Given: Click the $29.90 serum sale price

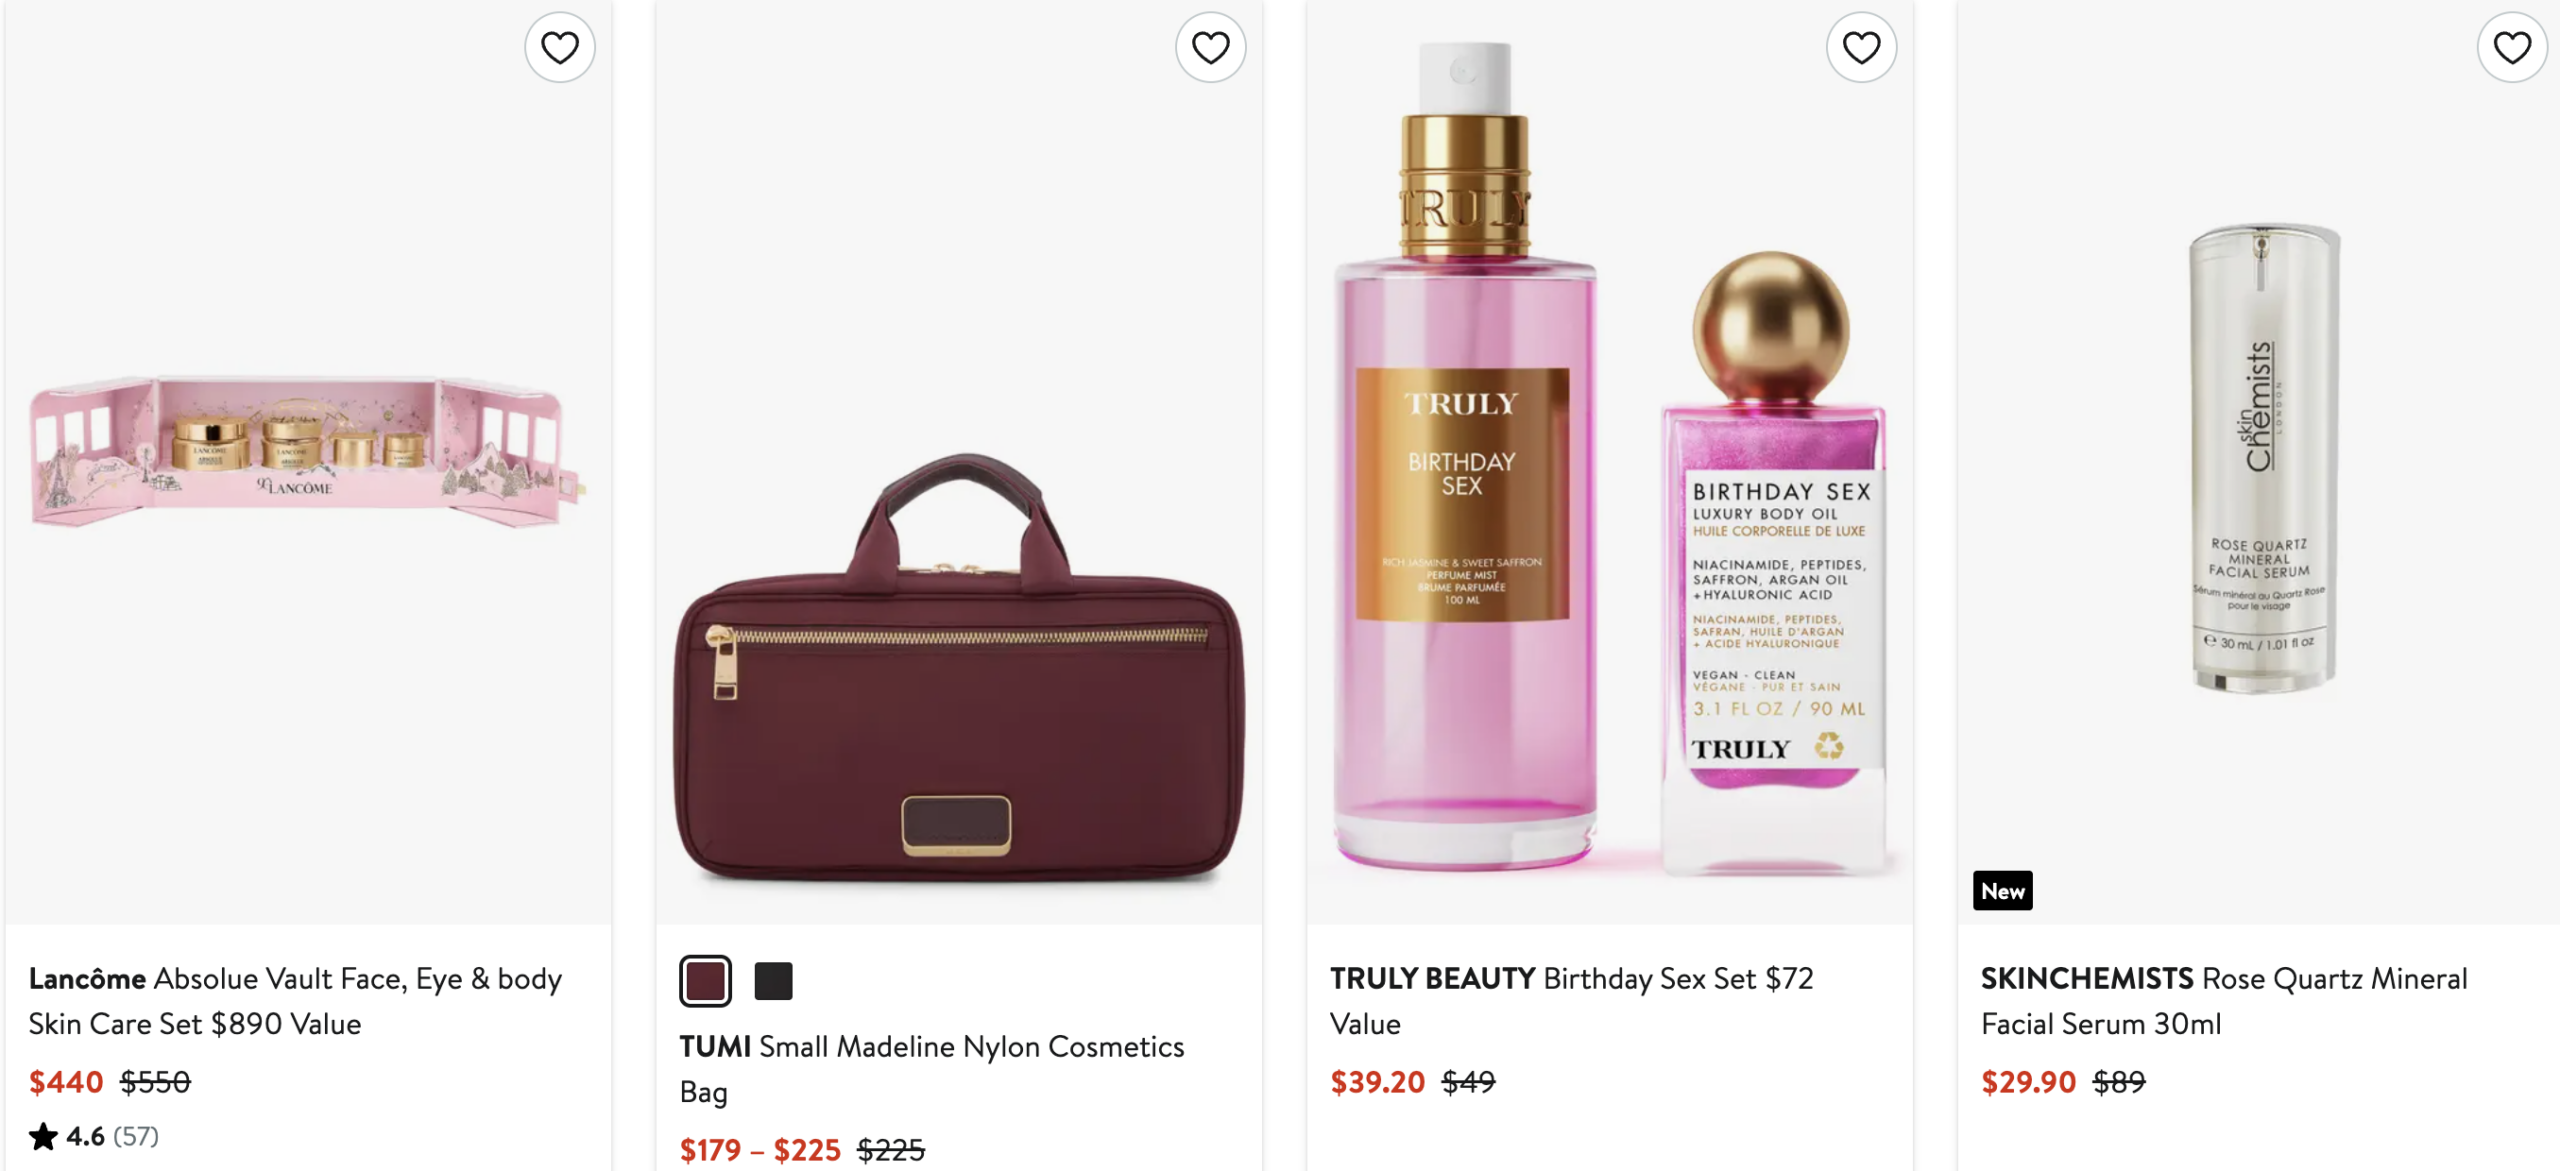Looking at the screenshot, I should click(2028, 1082).
